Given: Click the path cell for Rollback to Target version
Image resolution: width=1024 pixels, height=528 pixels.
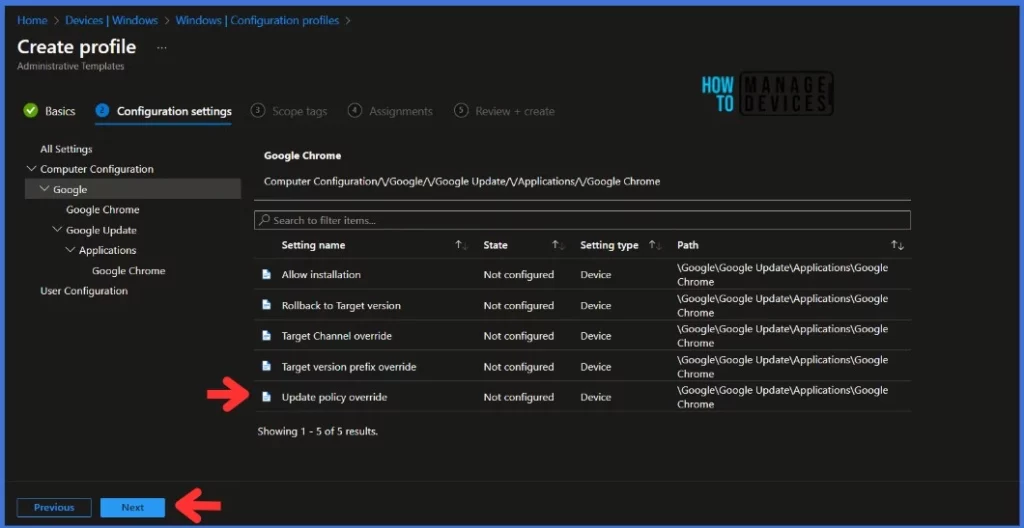Looking at the screenshot, I should pyautogui.click(x=782, y=305).
